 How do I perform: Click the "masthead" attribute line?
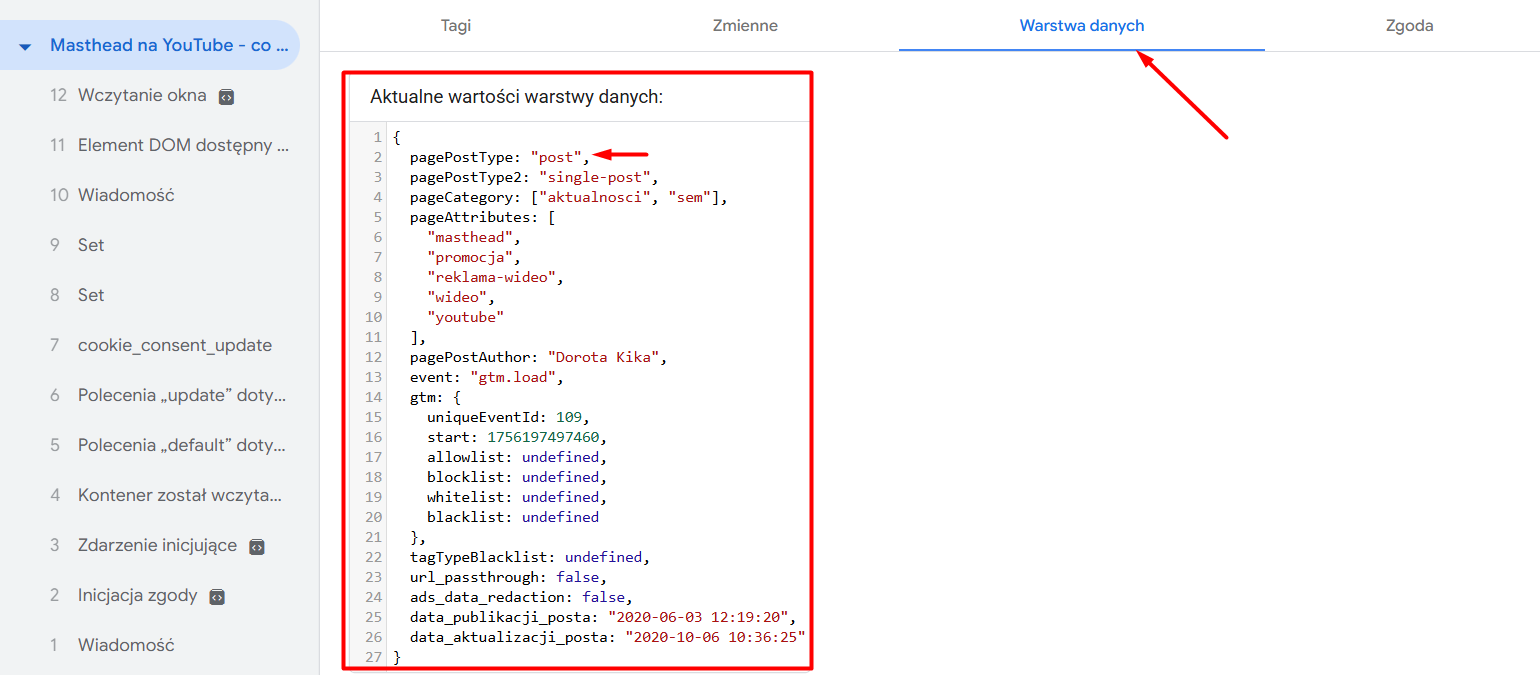click(473, 237)
